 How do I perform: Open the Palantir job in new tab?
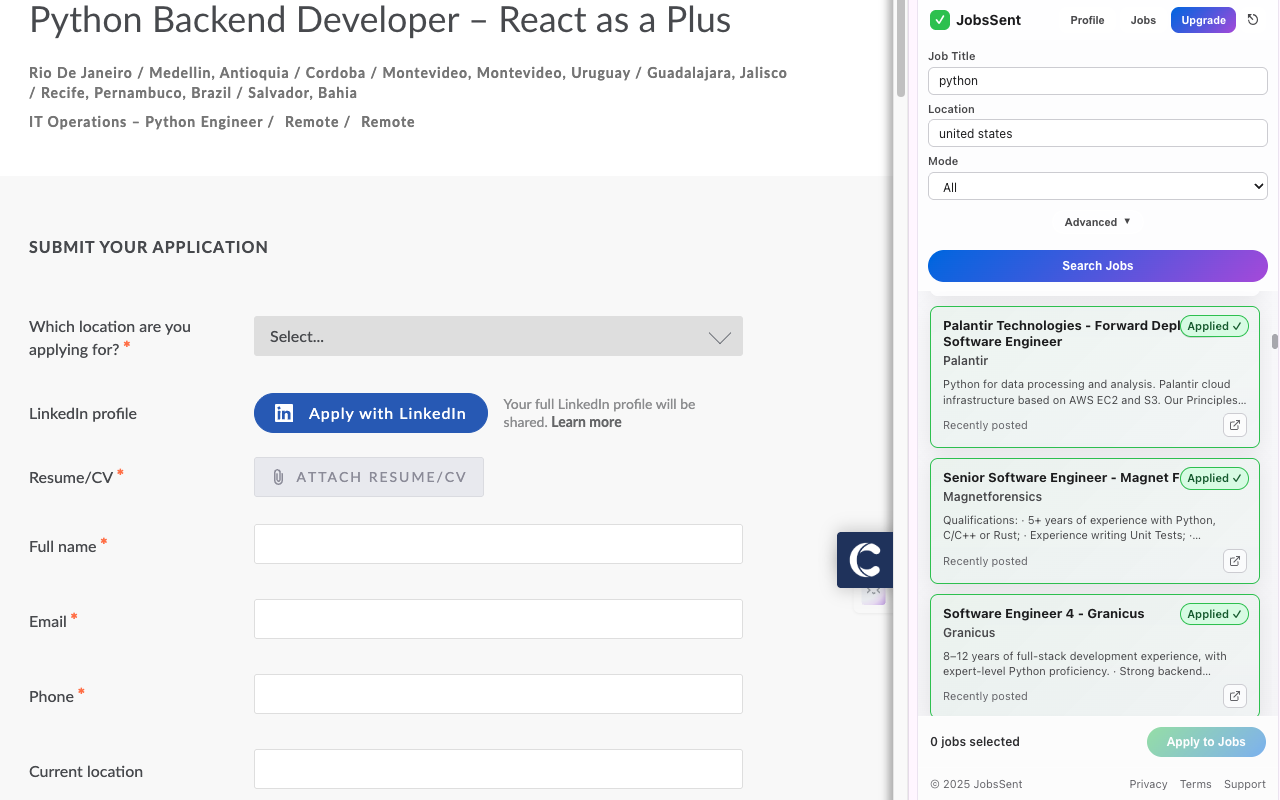coord(1235,425)
